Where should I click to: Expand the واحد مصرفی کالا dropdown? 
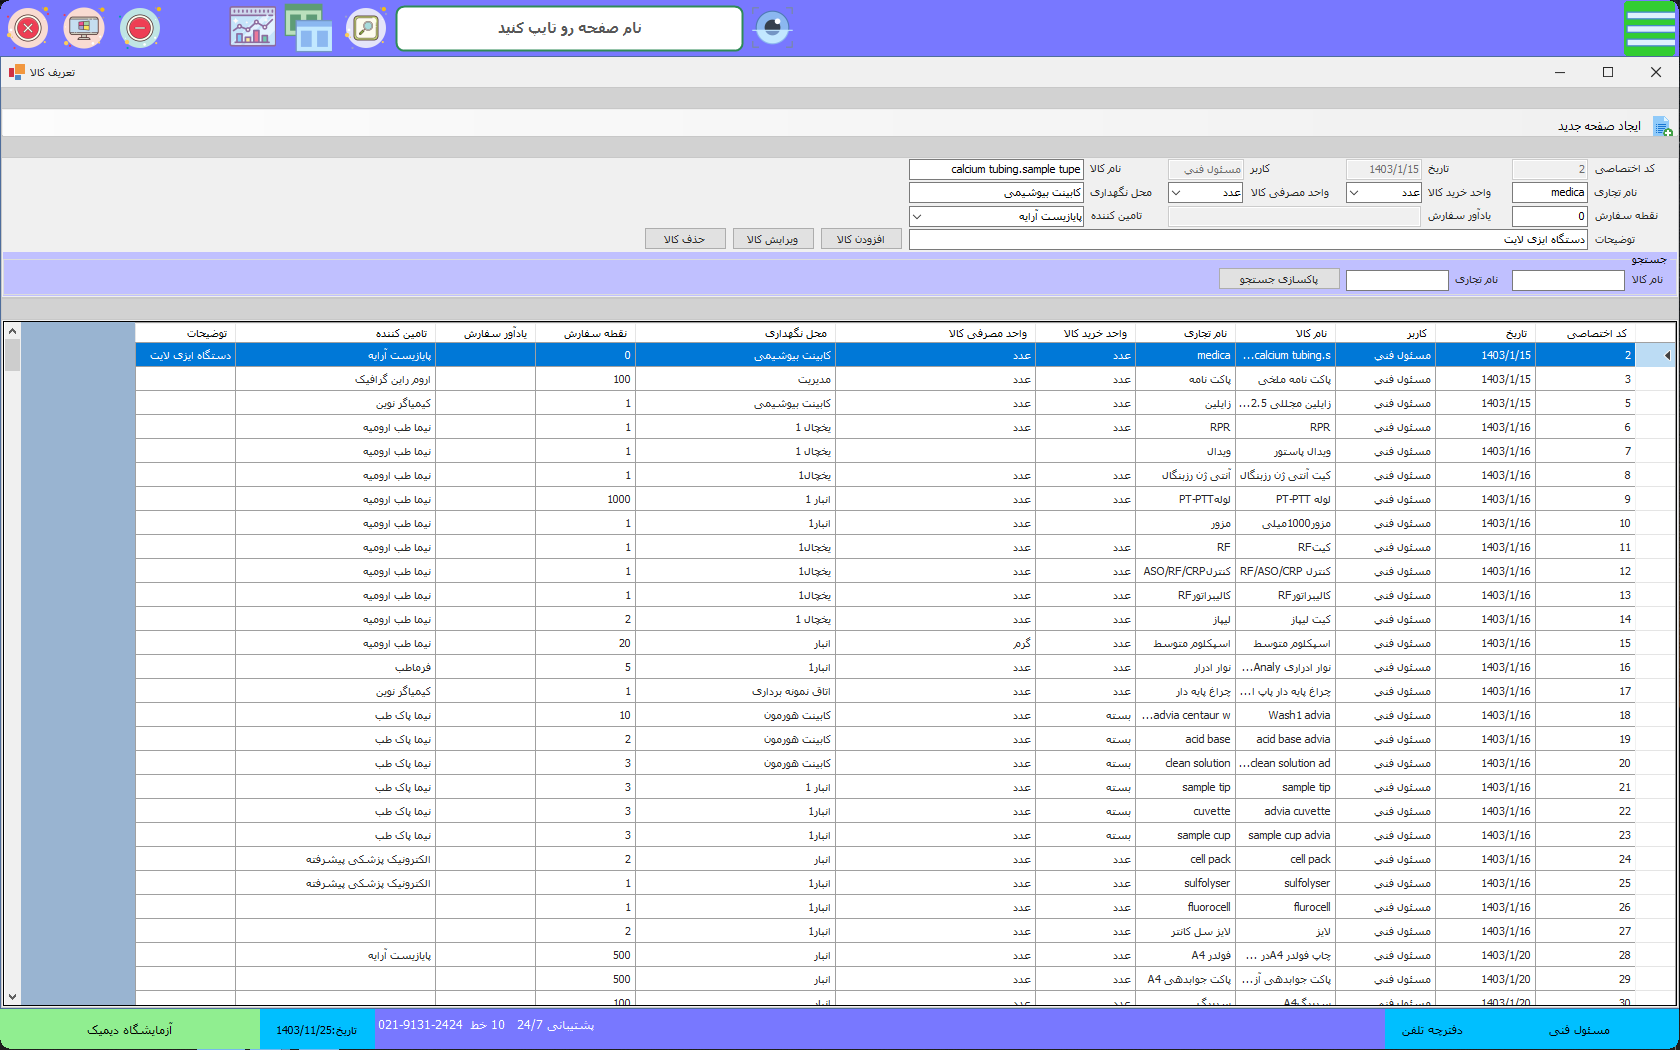point(1177,193)
